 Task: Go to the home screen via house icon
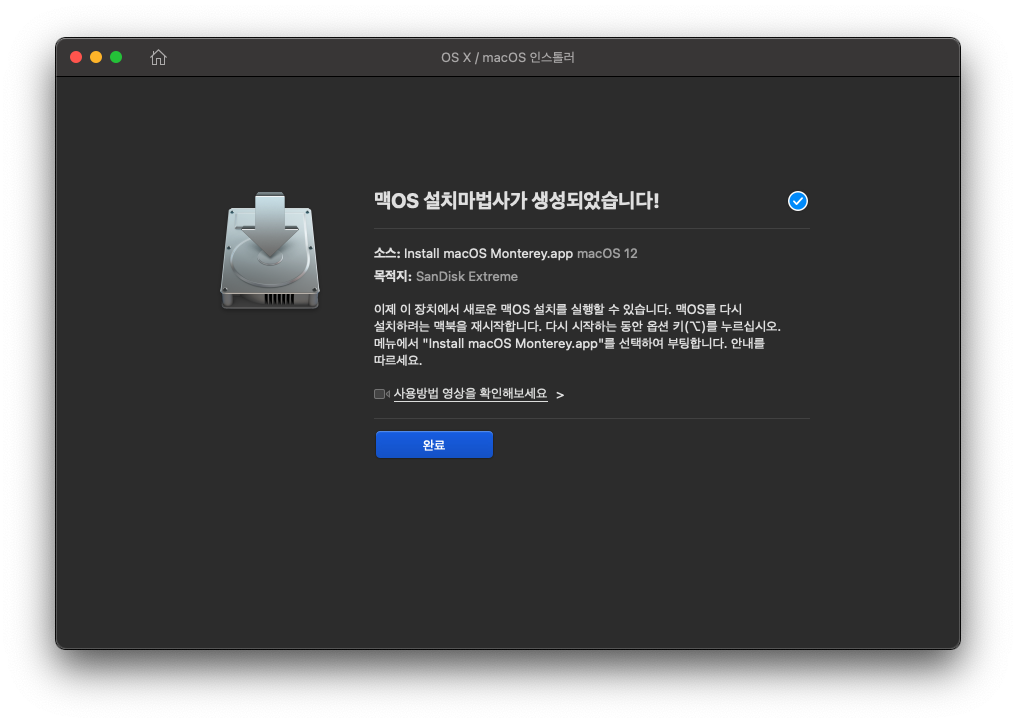tap(158, 58)
